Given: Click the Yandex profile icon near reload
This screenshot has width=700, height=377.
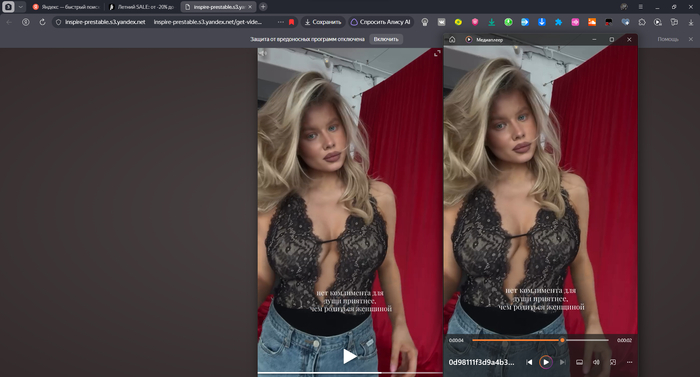Looking at the screenshot, I should [26, 22].
